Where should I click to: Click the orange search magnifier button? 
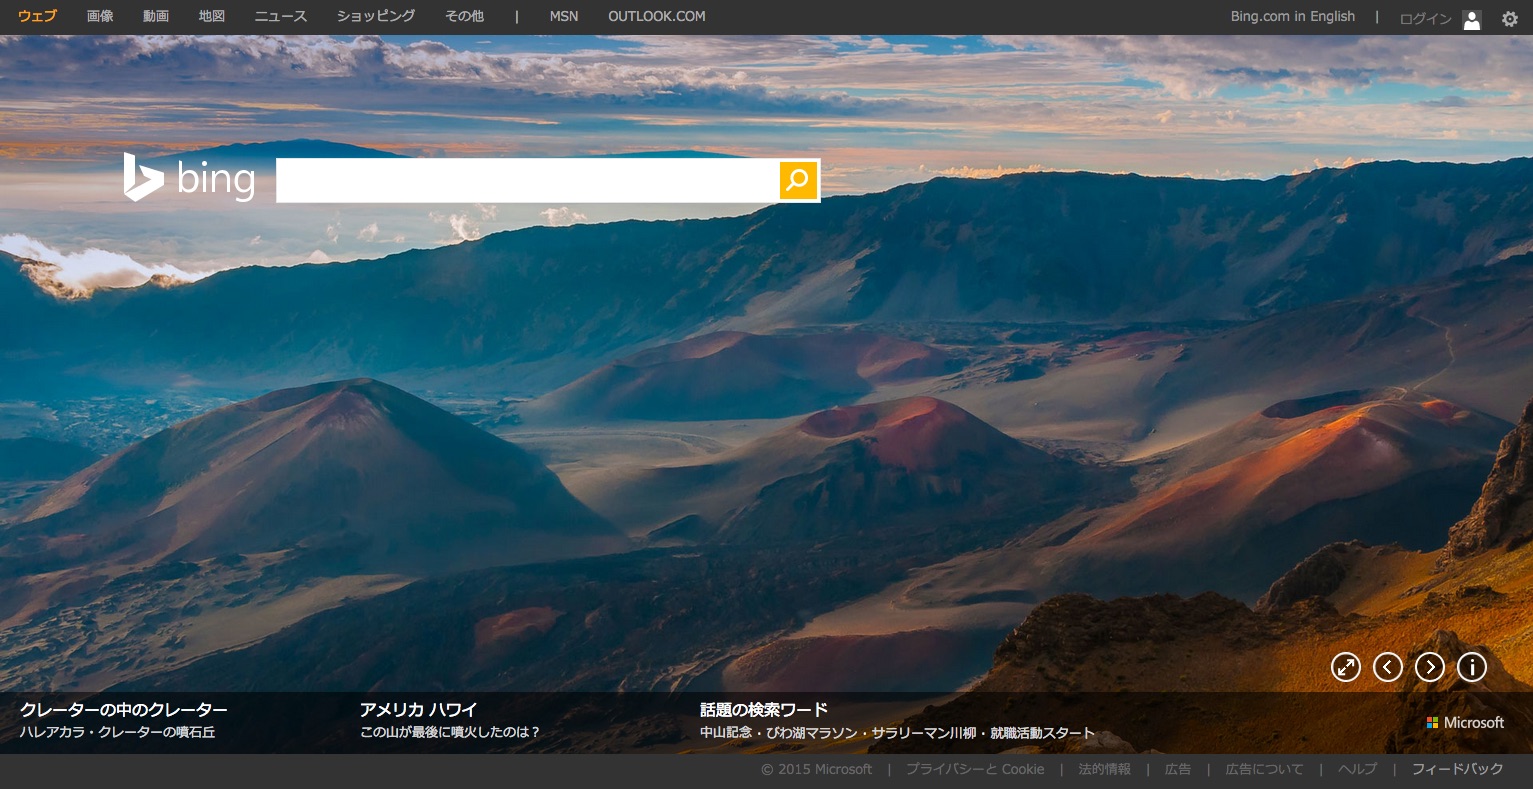(x=798, y=180)
